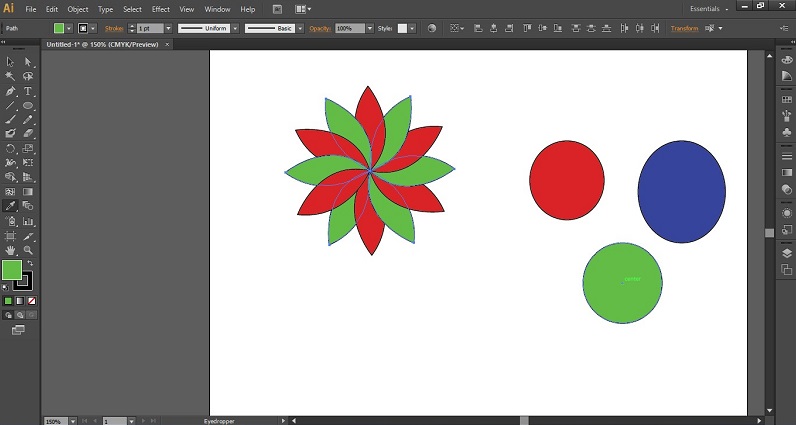Image resolution: width=796 pixels, height=425 pixels.
Task: Set paint mode to None
Action: tap(32, 300)
